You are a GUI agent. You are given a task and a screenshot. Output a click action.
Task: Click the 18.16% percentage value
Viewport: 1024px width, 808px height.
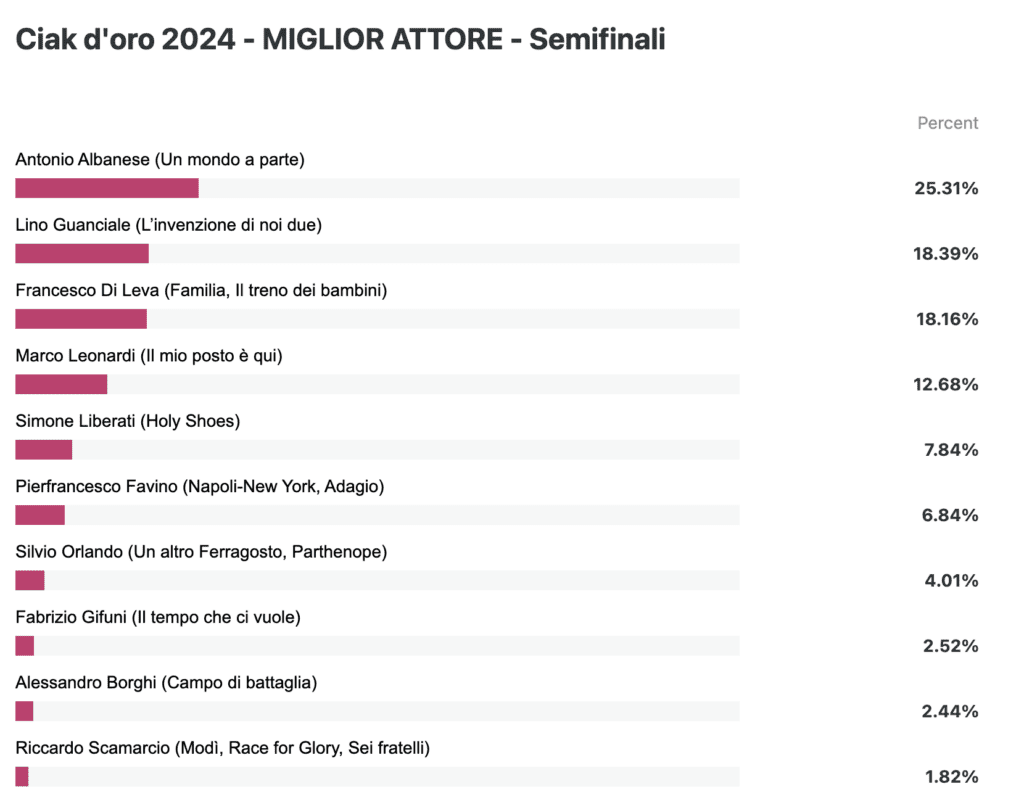click(x=947, y=319)
